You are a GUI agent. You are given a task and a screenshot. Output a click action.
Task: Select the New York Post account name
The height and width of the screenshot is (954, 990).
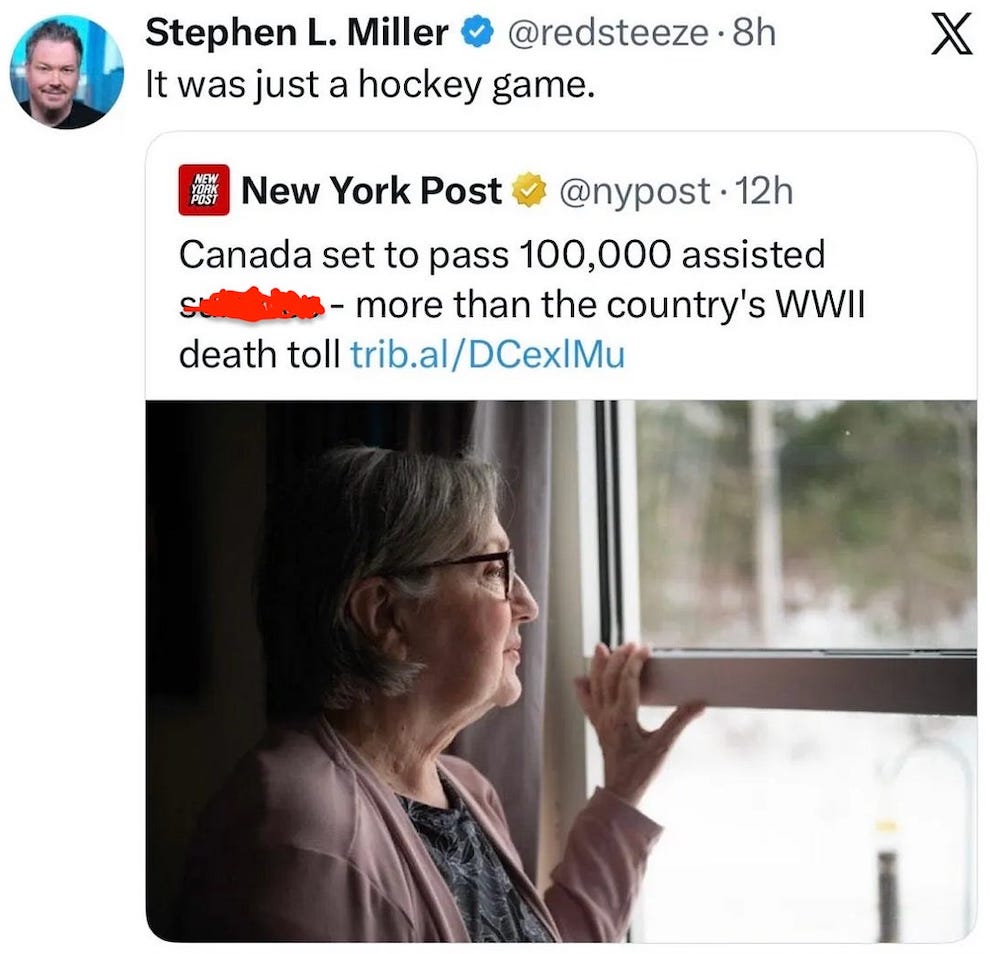[371, 190]
